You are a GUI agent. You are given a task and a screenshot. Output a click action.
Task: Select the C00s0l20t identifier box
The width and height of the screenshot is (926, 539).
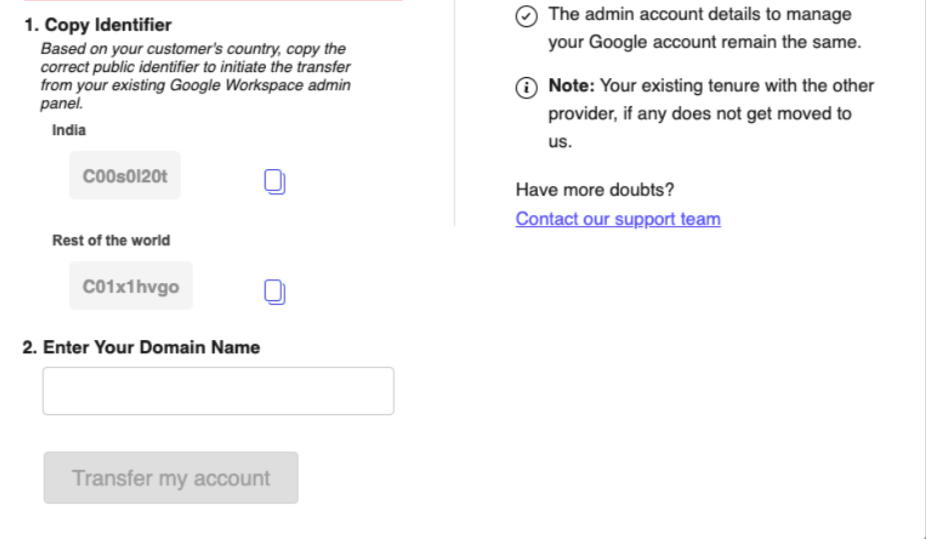(125, 176)
